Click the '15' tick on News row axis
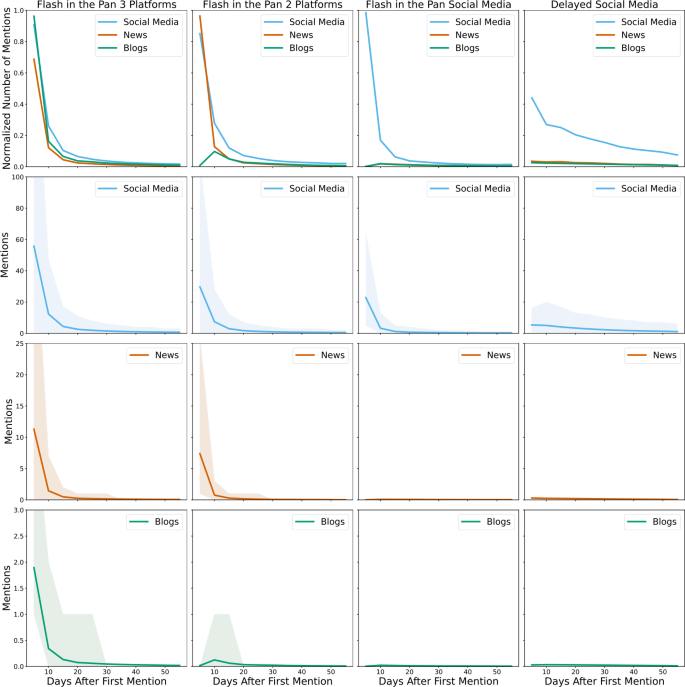The height and width of the screenshot is (687, 685). pyautogui.click(x=20, y=406)
